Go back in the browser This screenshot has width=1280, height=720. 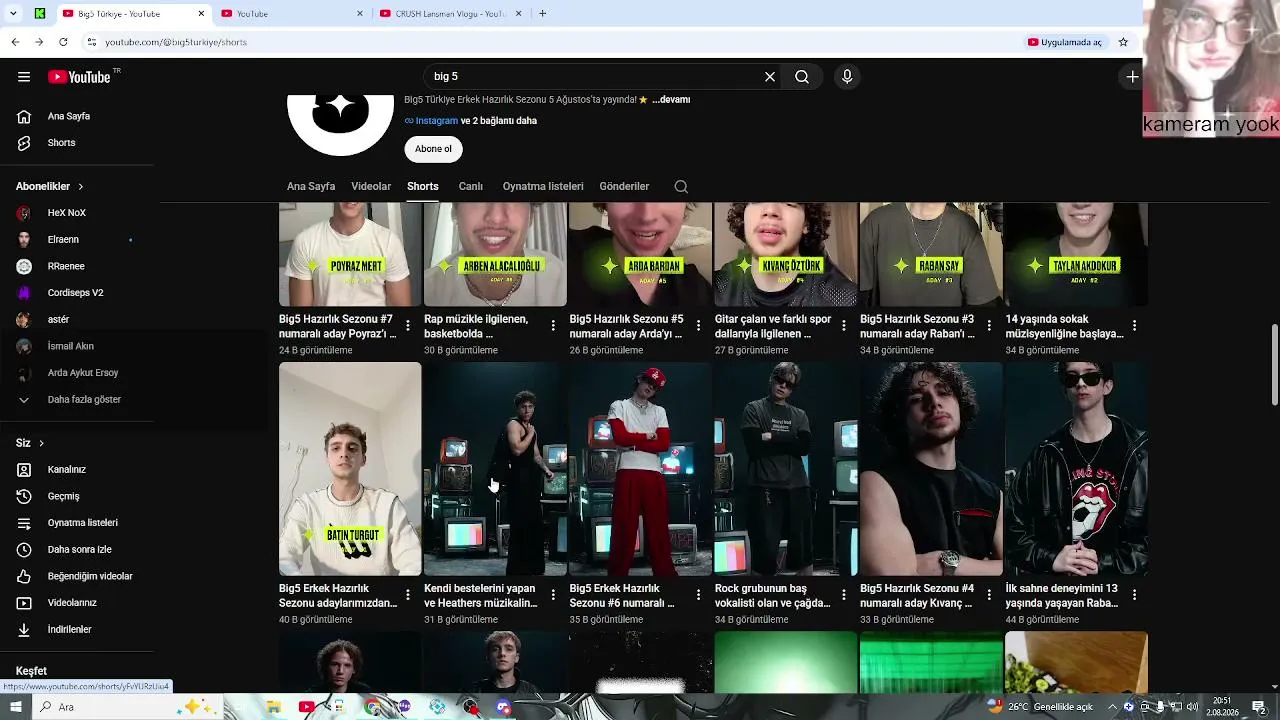click(x=15, y=42)
